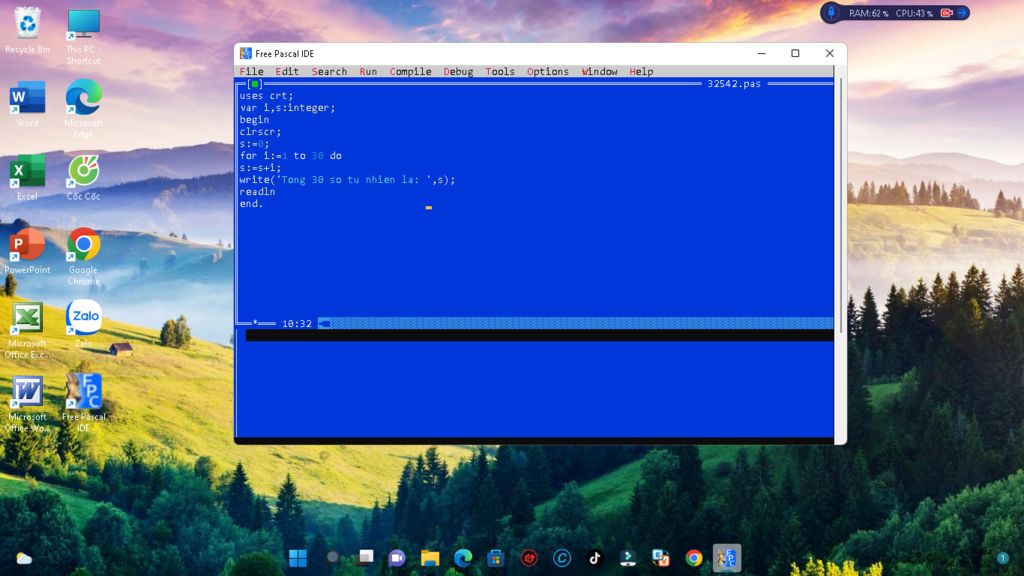Click the taskbar icon right of TikTok
This screenshot has width=1024, height=576.
coord(628,558)
